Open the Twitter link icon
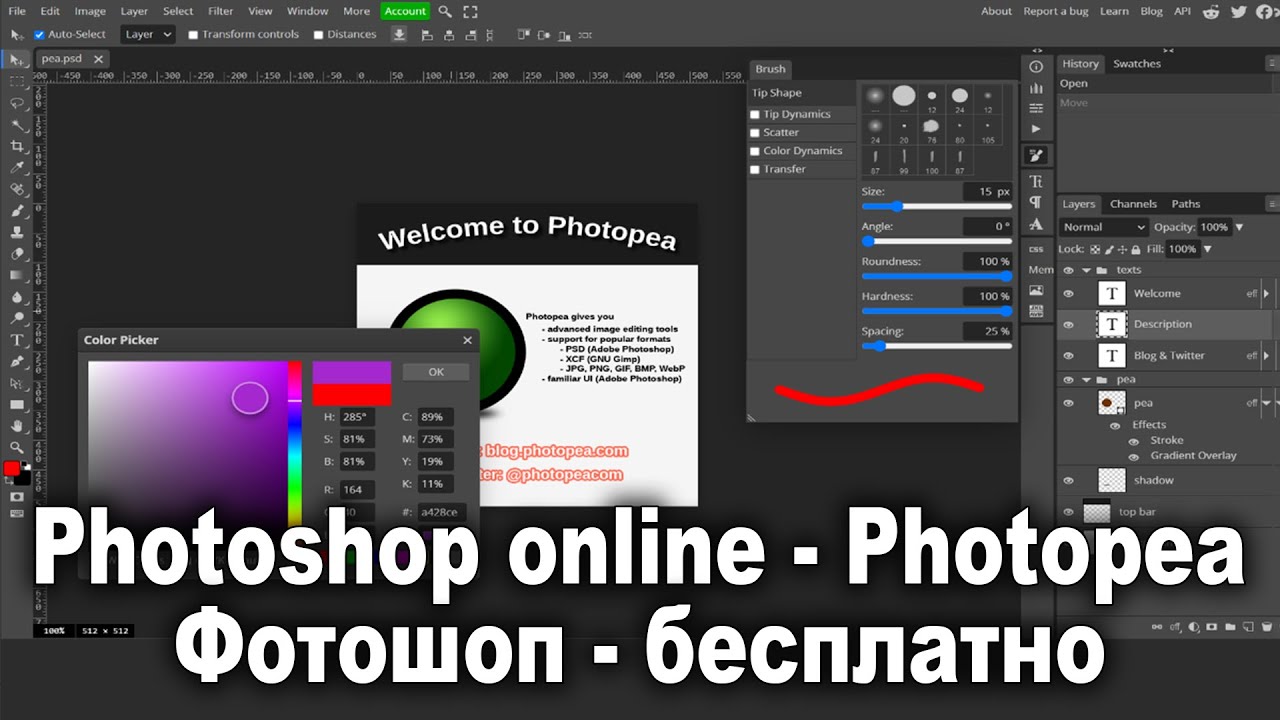Image resolution: width=1280 pixels, height=720 pixels. [1239, 11]
